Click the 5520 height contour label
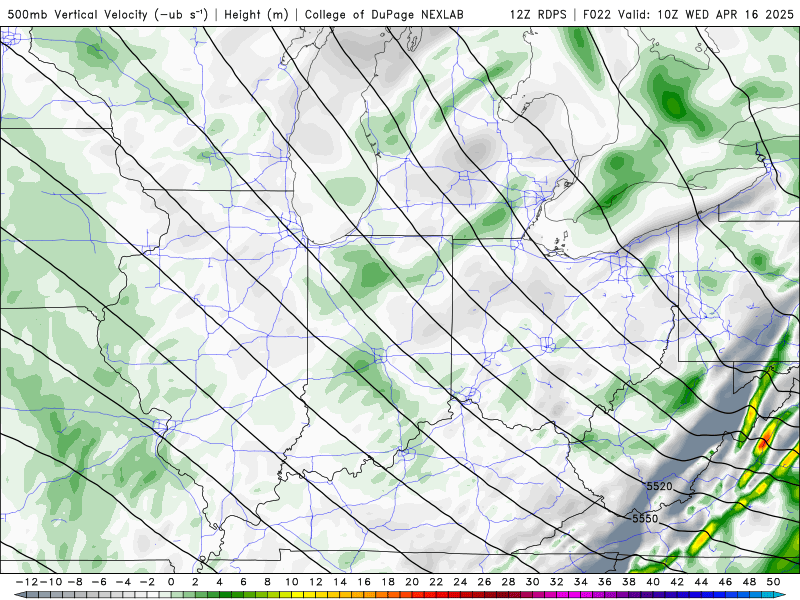Image resolution: width=800 pixels, height=600 pixels. (660, 486)
